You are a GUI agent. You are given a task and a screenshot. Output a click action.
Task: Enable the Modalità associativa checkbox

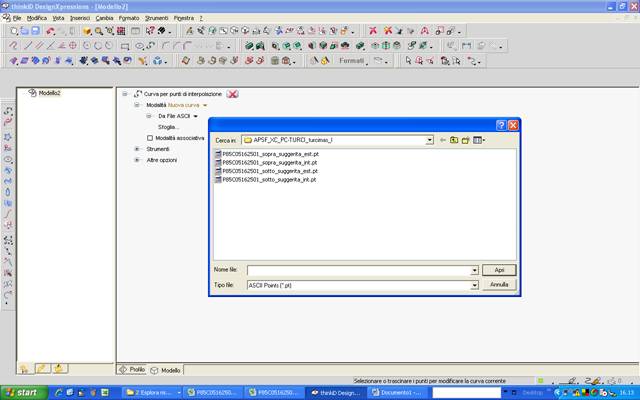click(150, 138)
